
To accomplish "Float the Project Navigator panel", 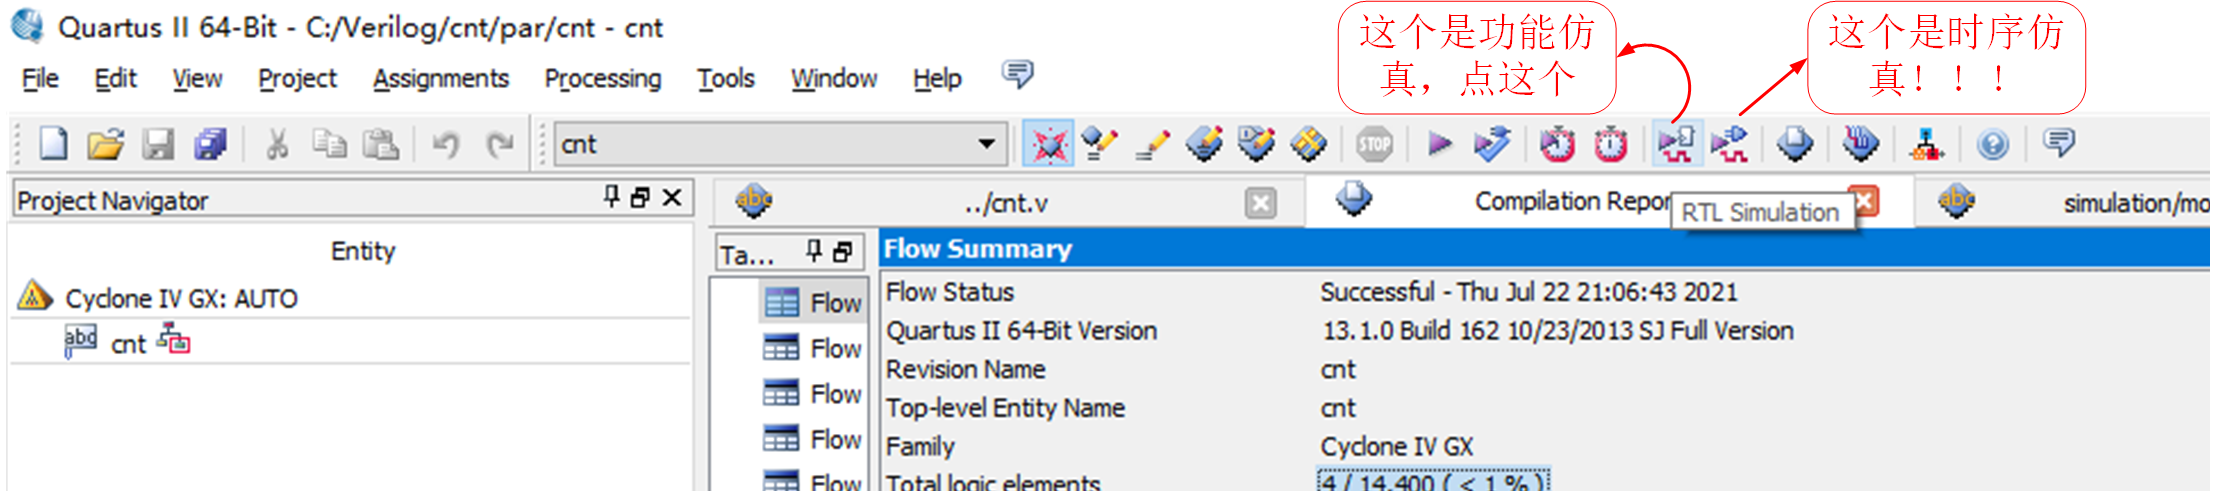I will coord(641,198).
